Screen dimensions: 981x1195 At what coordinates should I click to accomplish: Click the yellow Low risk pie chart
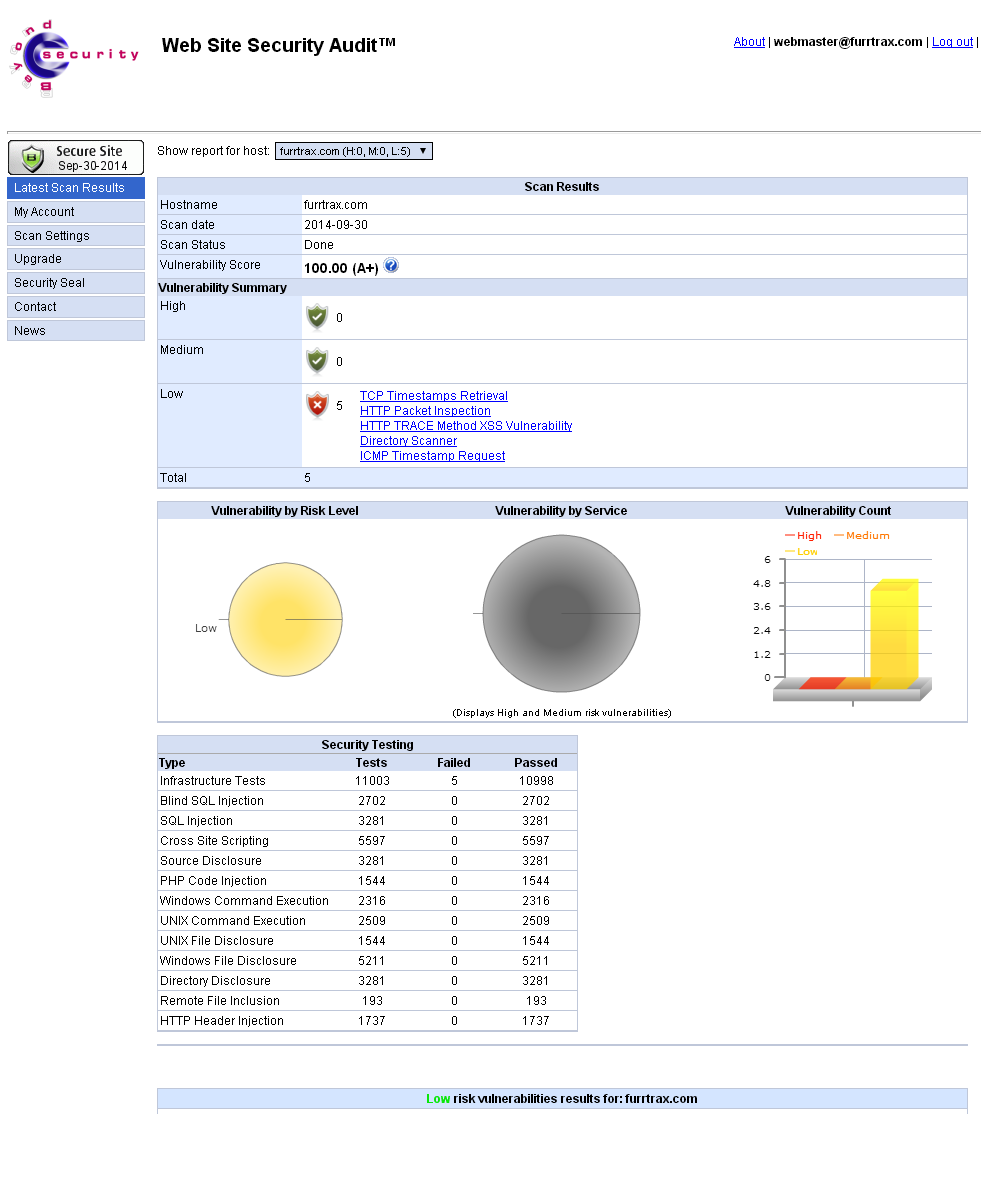pos(285,620)
